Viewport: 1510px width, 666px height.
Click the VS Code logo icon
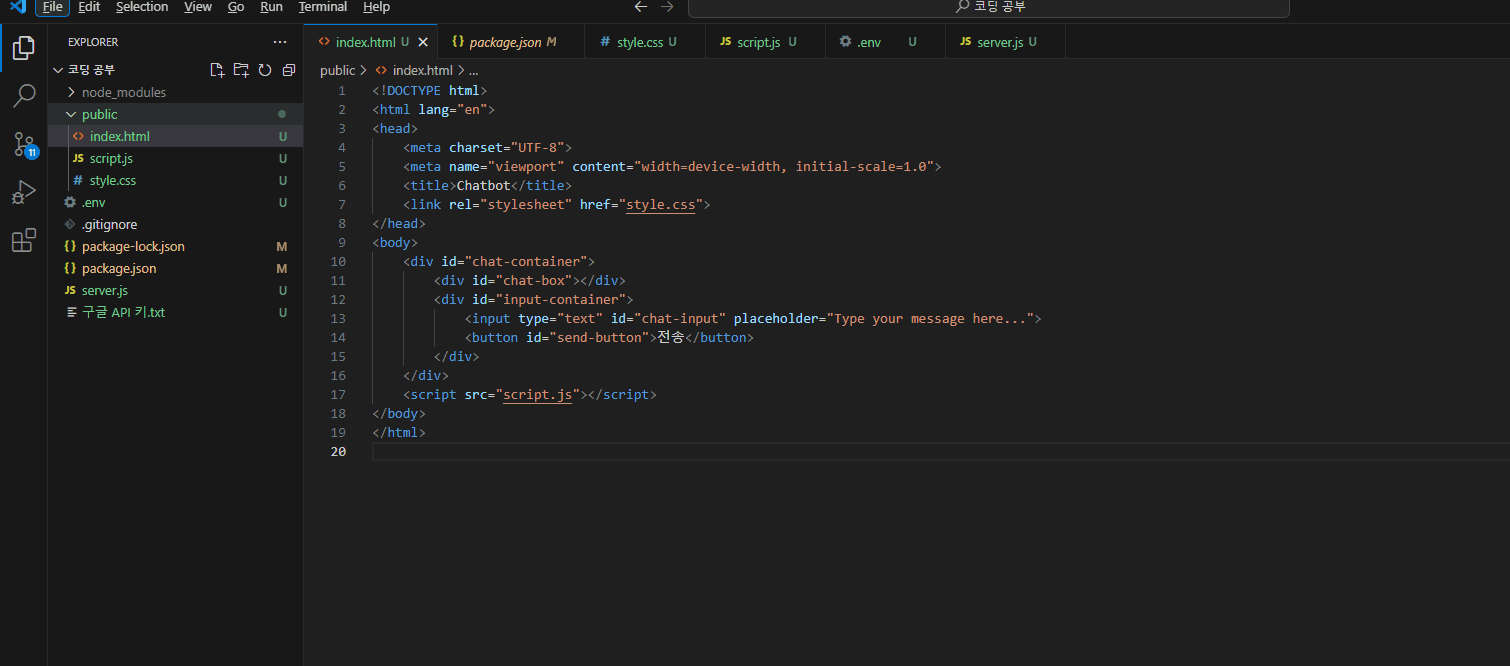tap(17, 7)
